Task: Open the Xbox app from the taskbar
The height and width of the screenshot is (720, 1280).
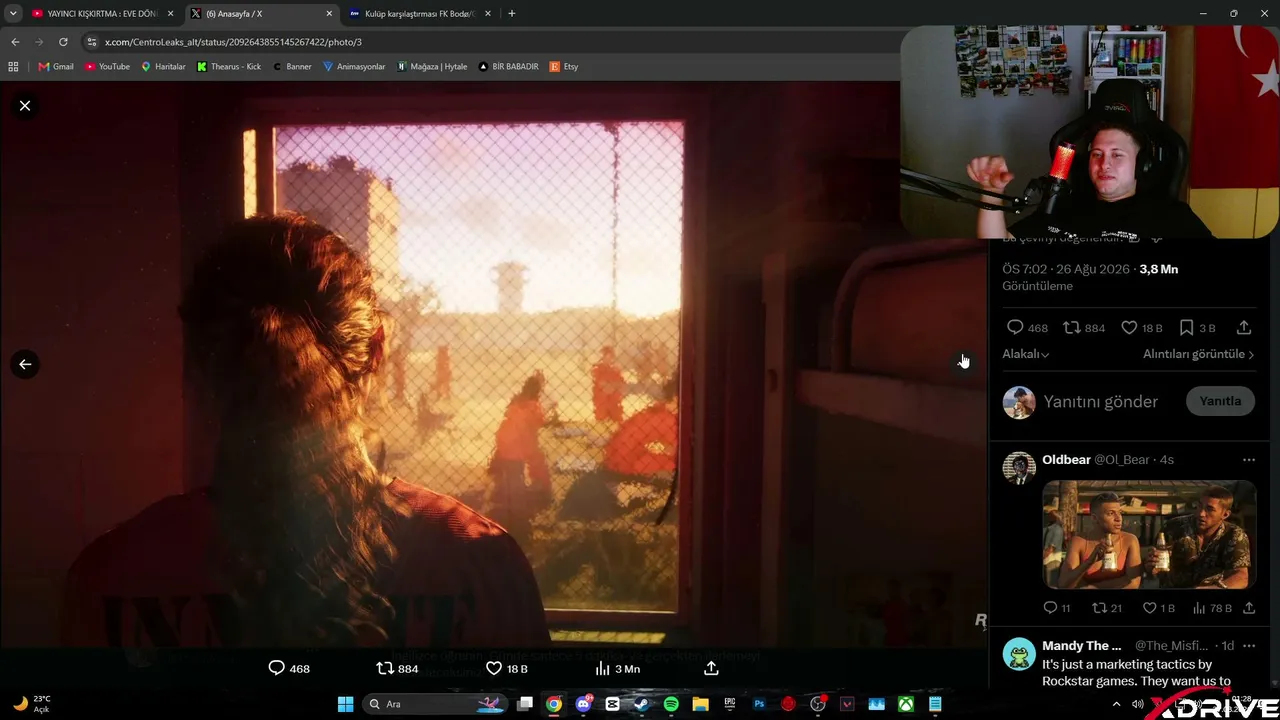Action: 905,704
